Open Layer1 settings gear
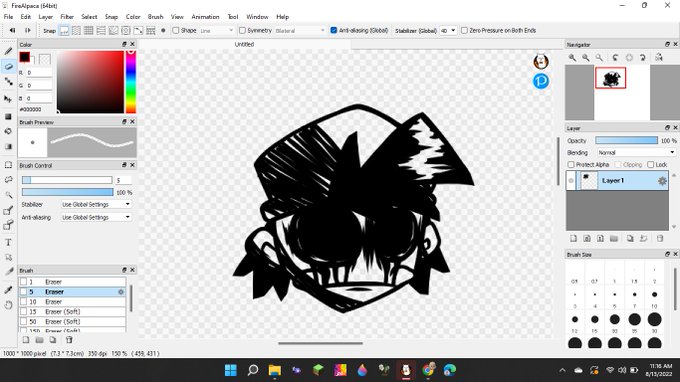 click(x=662, y=181)
